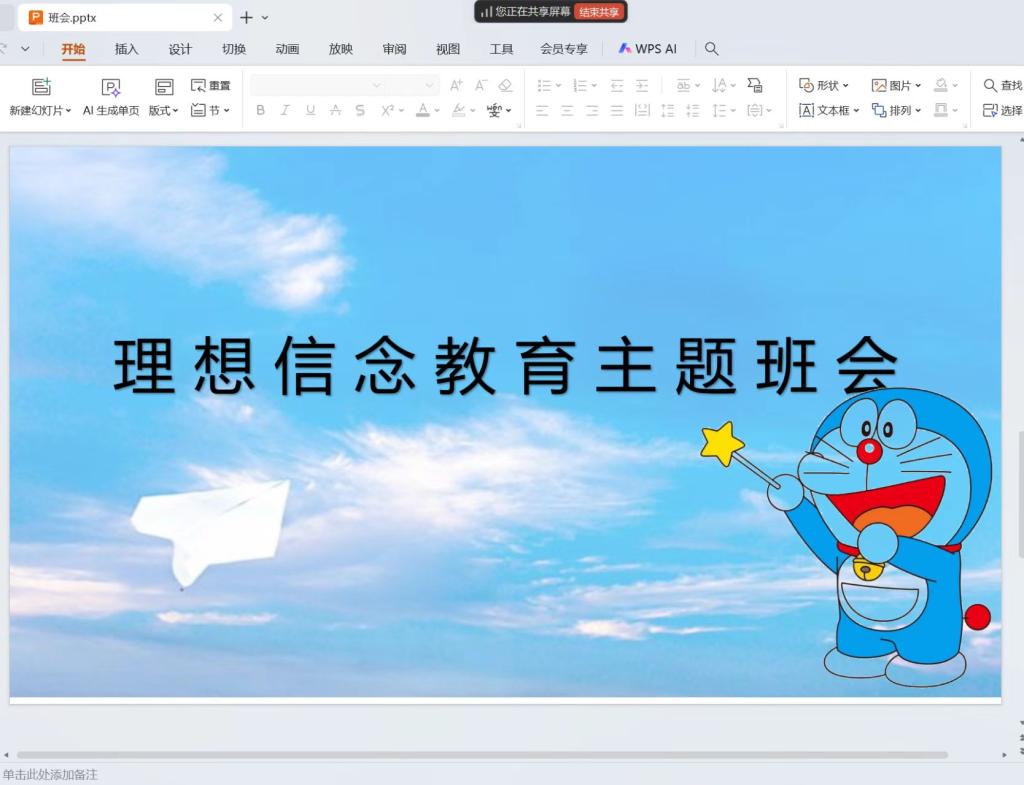Click the New Slide (新建幻灯片) icon
This screenshot has height=785, width=1024.
tap(41, 87)
